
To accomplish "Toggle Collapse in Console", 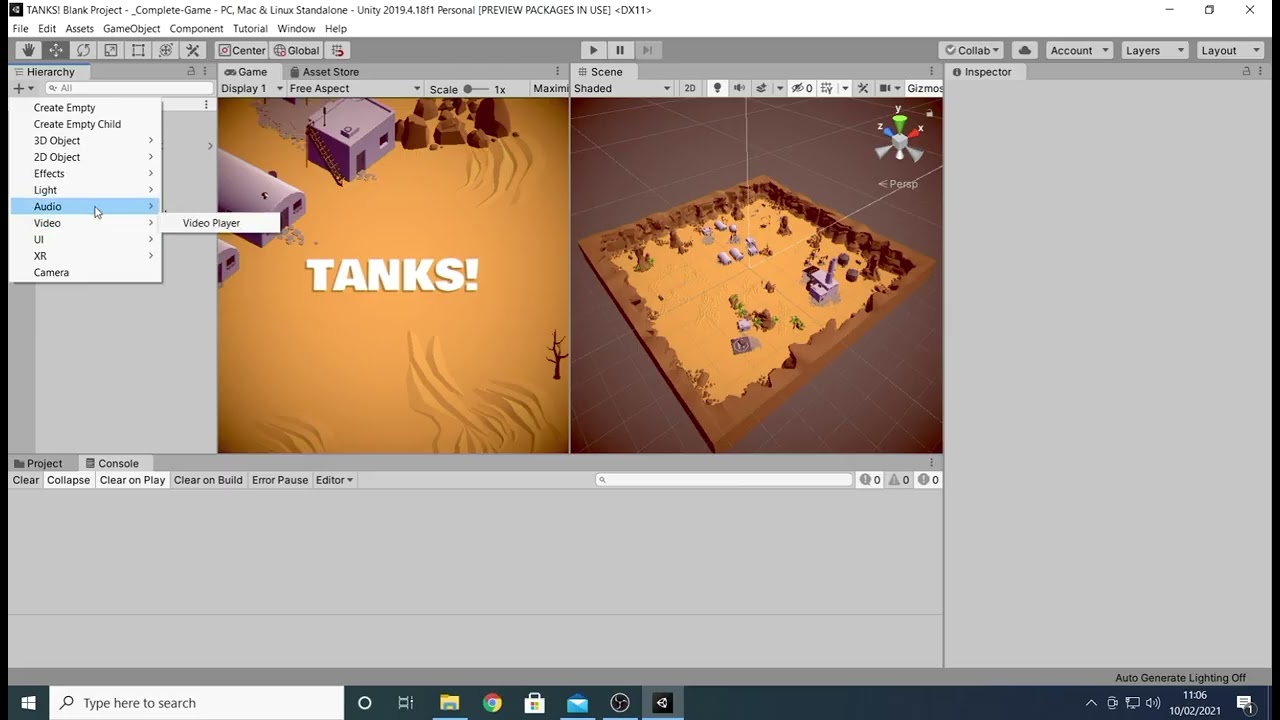I will 68,480.
